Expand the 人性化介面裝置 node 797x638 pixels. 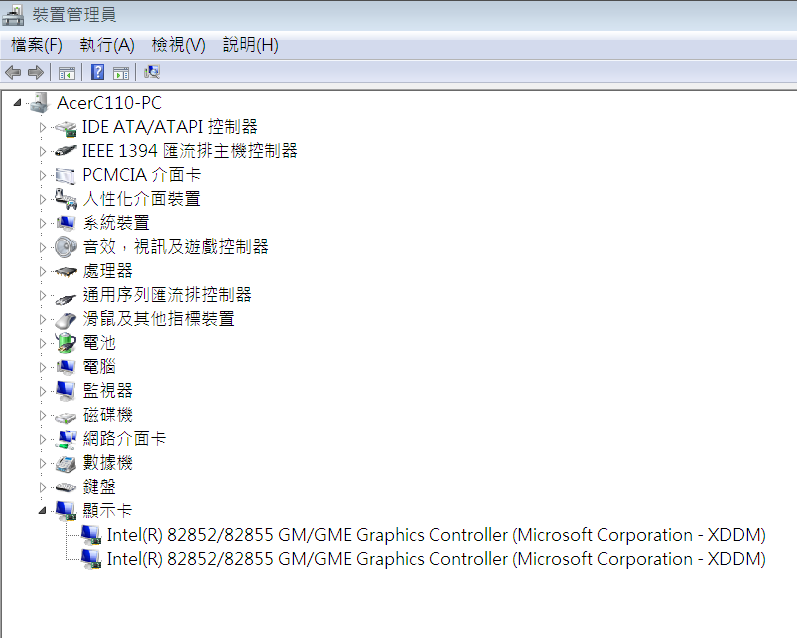click(x=43, y=199)
